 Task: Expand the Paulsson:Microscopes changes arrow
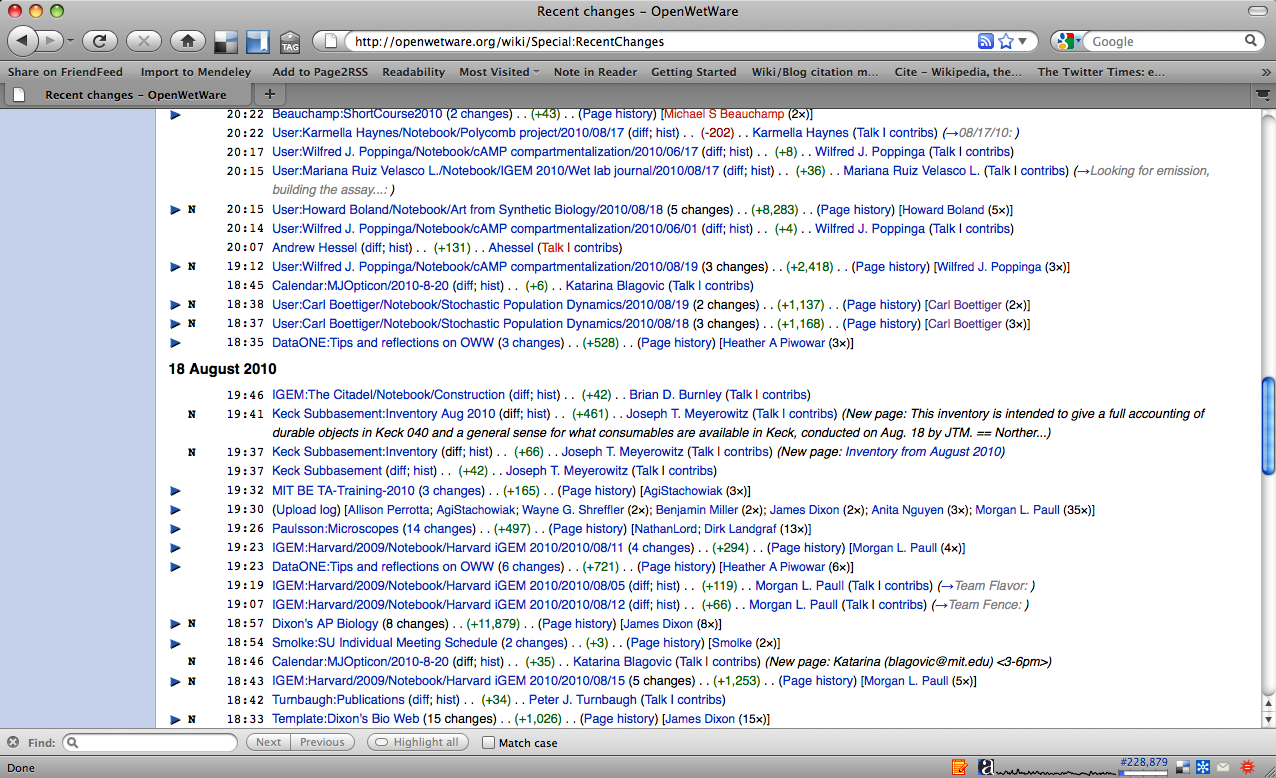coord(176,529)
